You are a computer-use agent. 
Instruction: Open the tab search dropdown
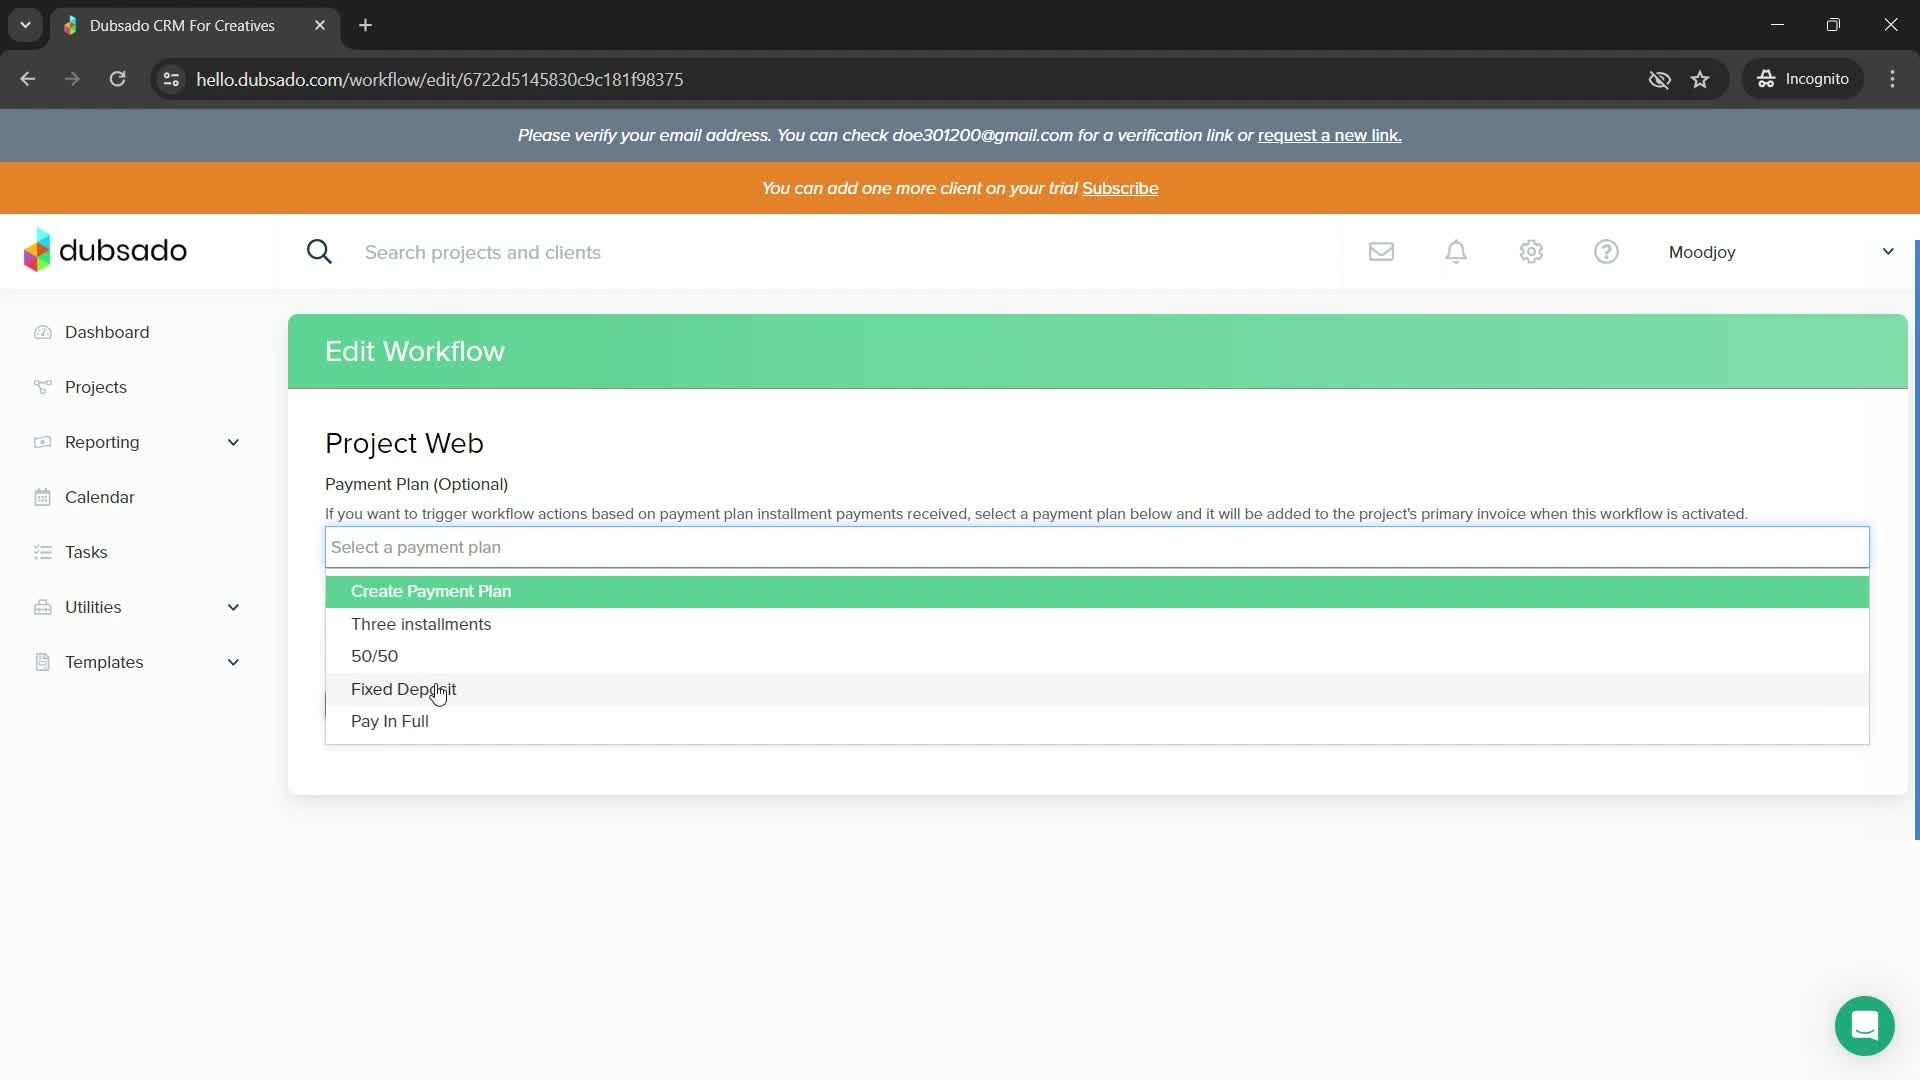(x=25, y=25)
